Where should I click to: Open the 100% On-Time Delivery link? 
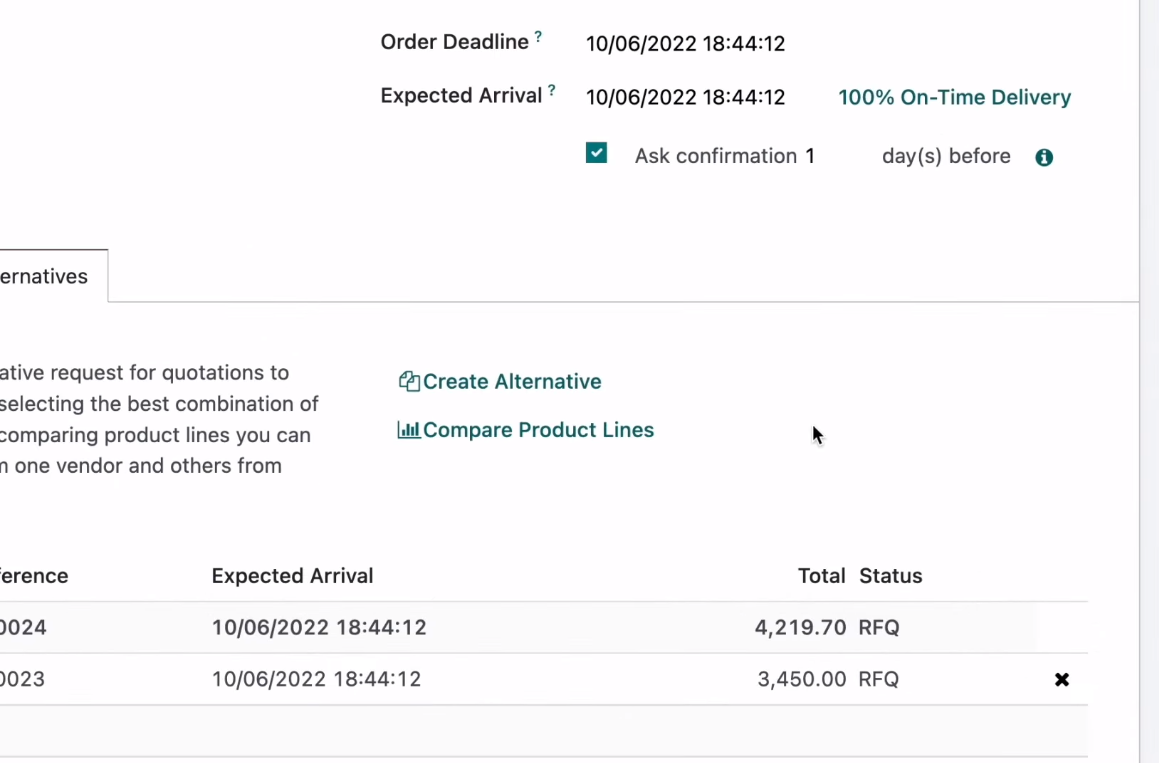pos(954,98)
